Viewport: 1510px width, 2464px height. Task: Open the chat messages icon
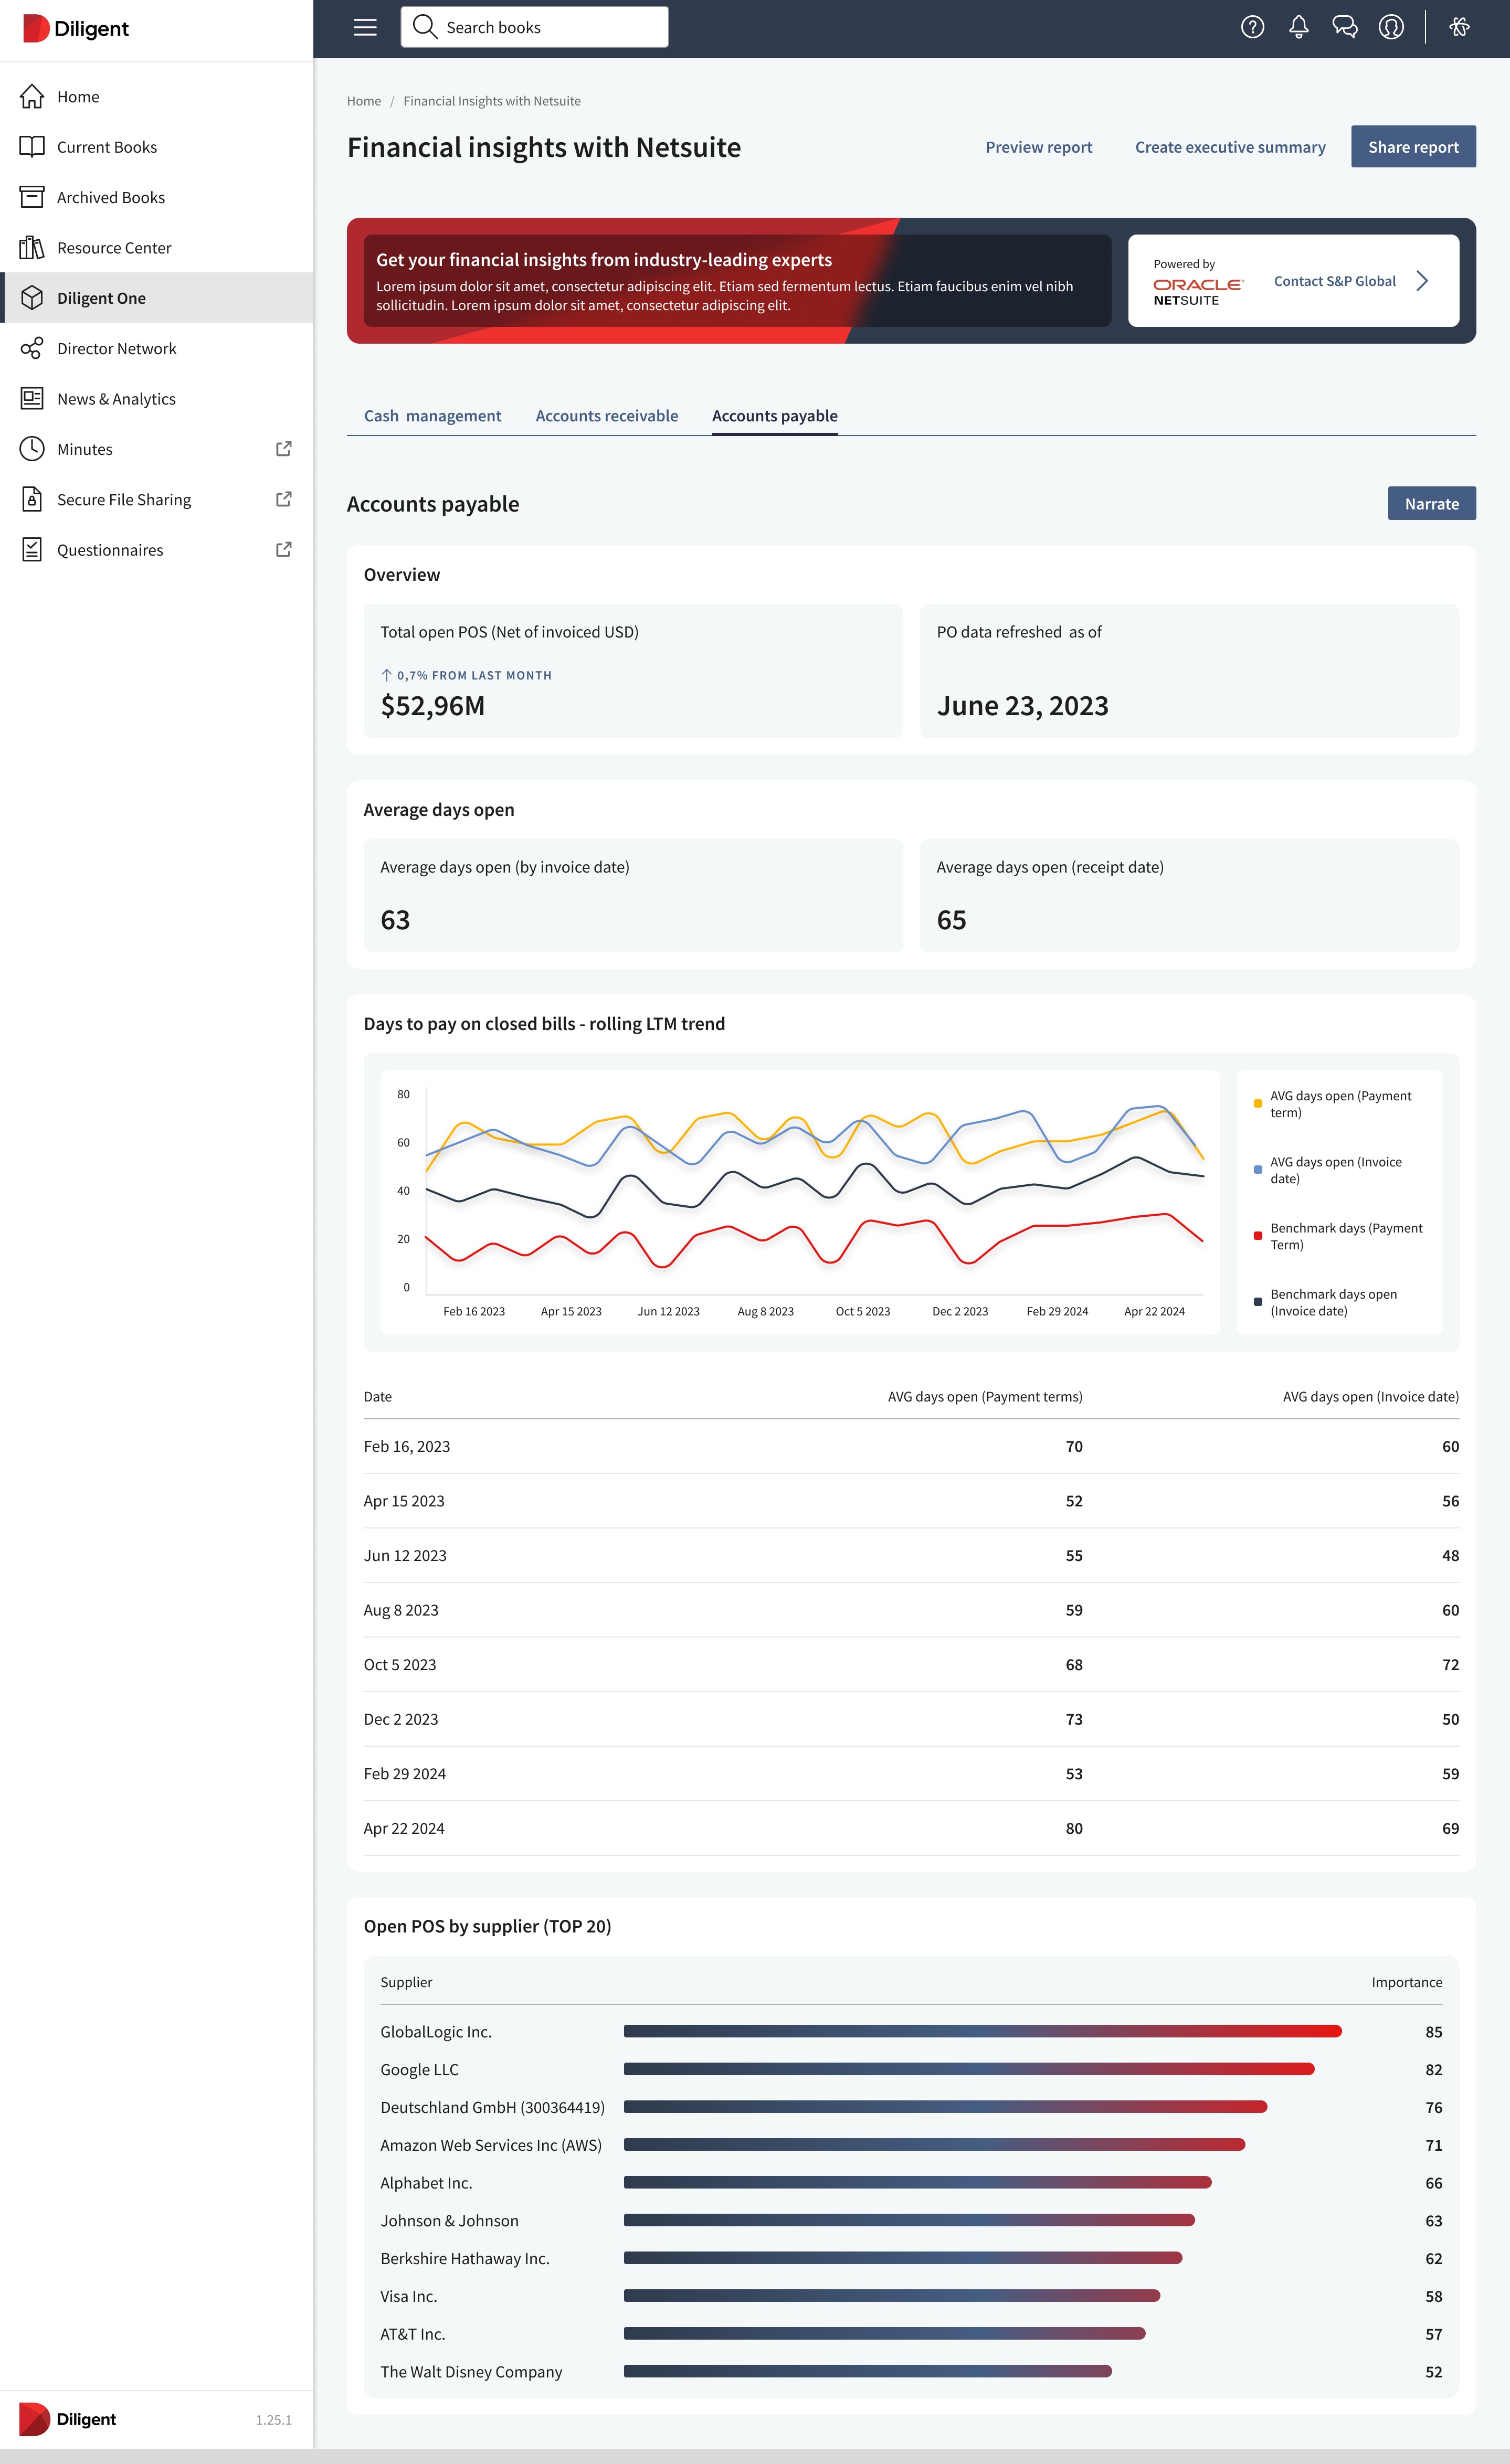(1344, 28)
